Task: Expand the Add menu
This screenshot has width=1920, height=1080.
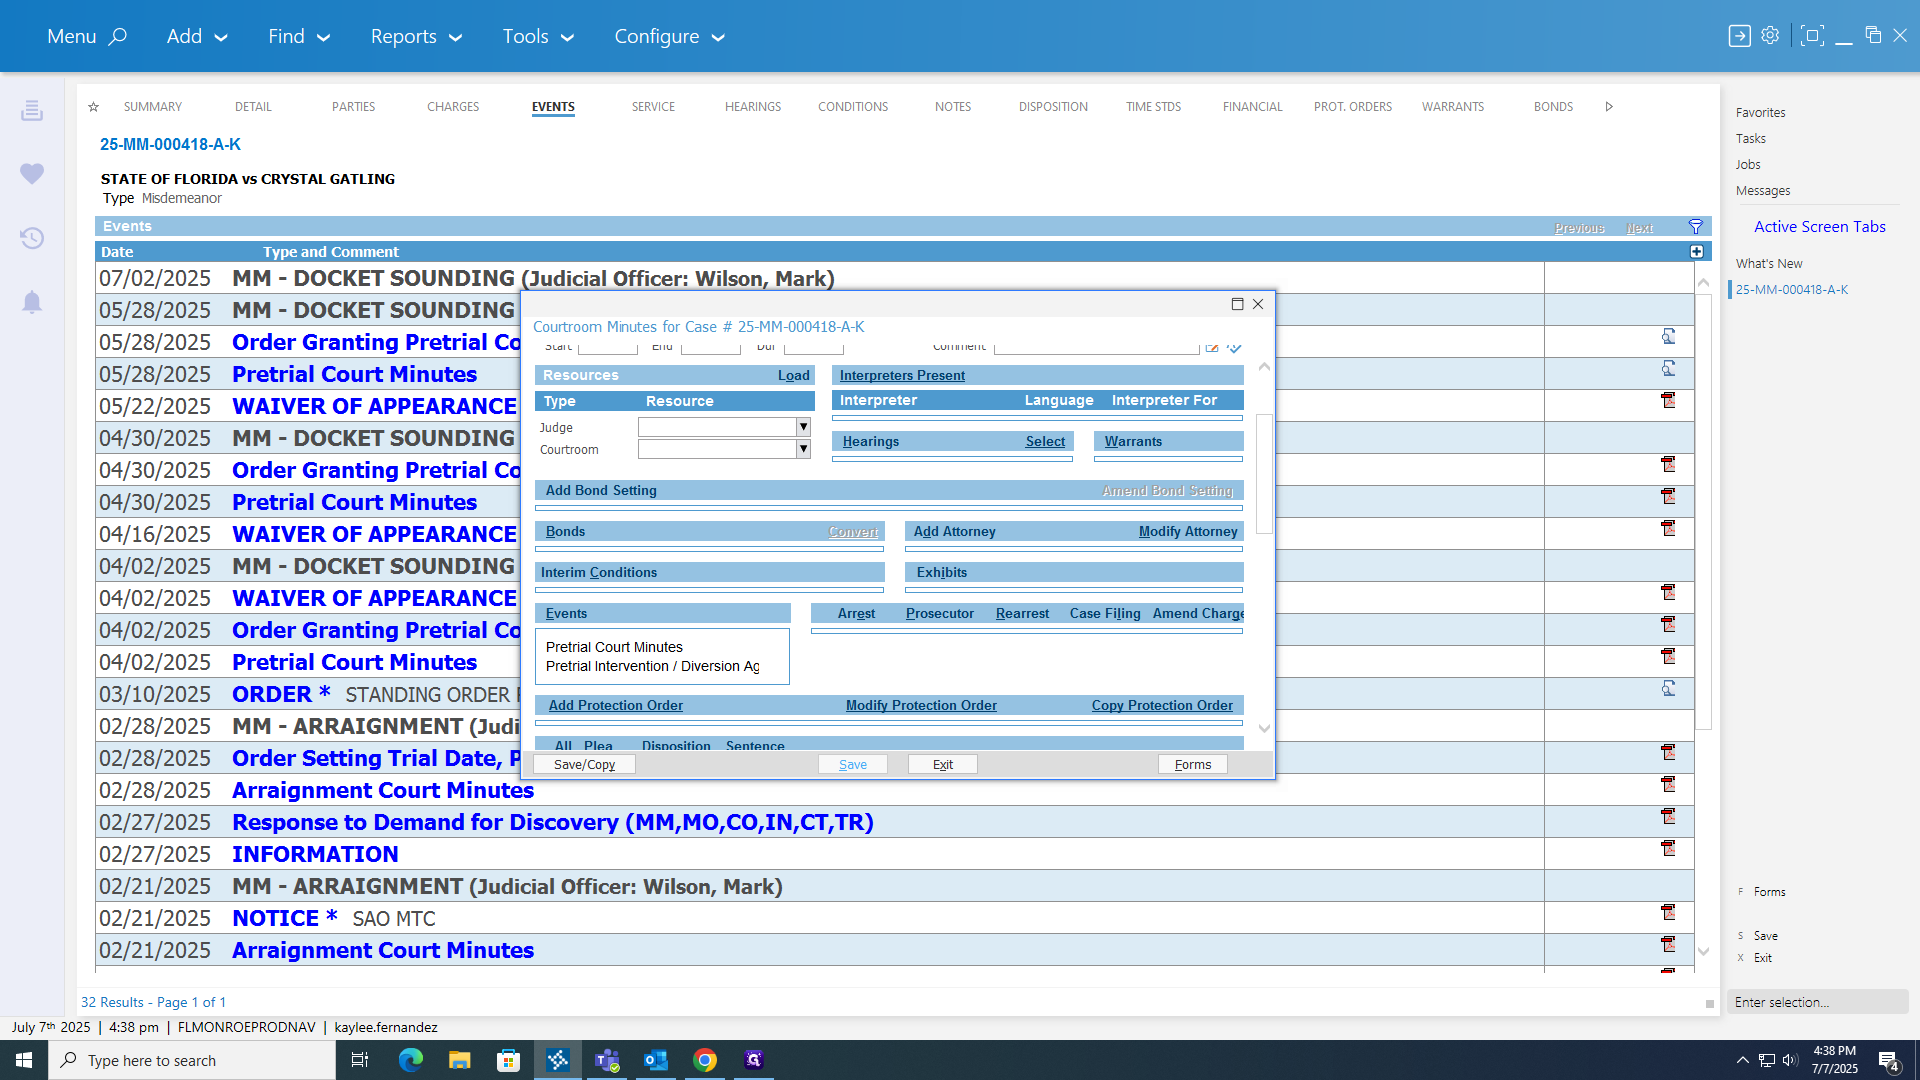Action: click(197, 36)
